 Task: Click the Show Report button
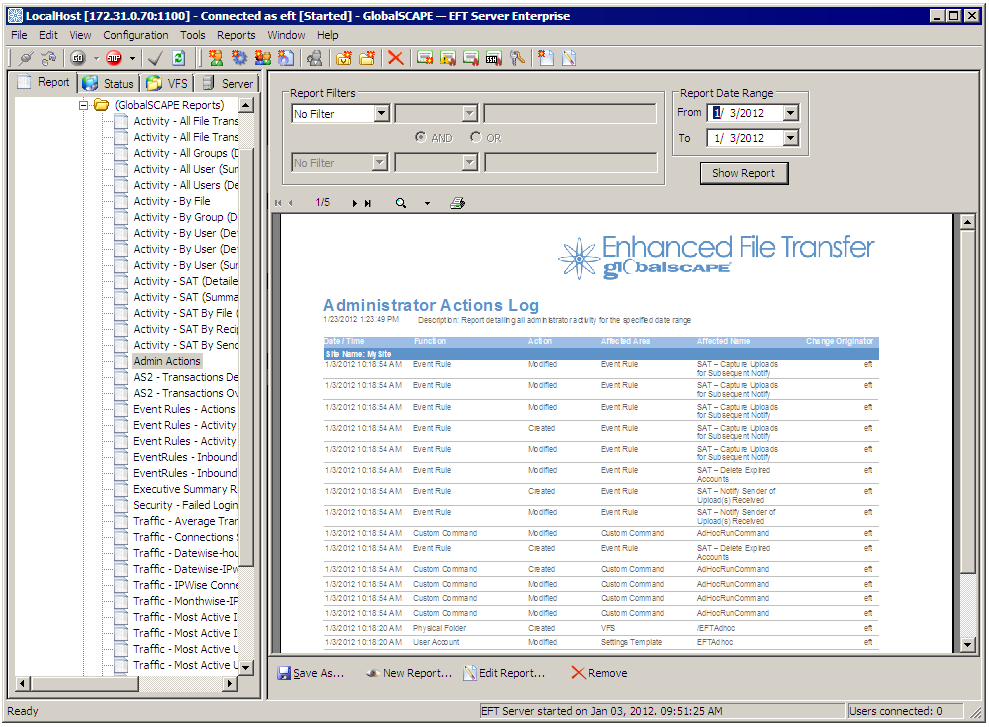[x=744, y=173]
